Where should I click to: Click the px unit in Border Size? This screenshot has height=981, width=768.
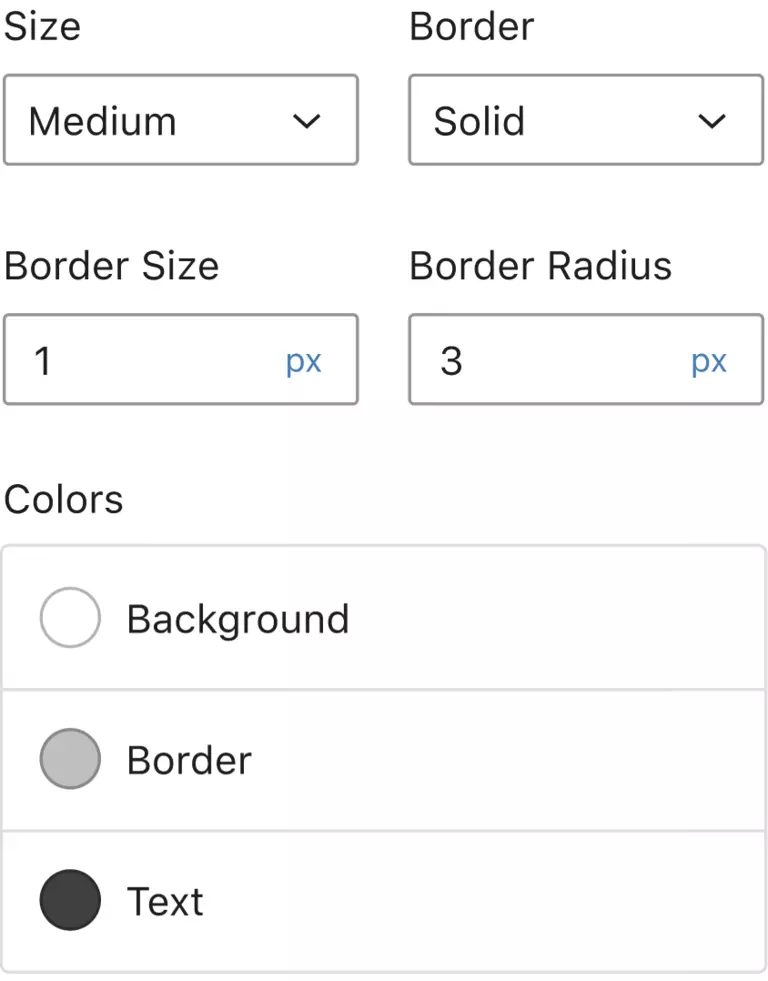point(303,362)
